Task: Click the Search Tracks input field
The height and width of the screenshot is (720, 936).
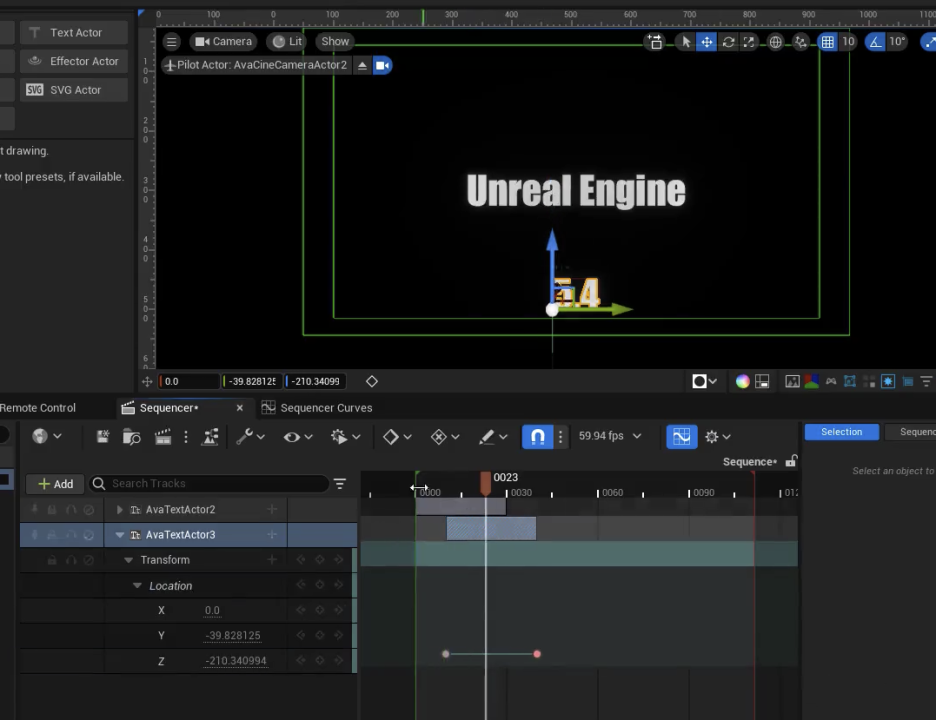Action: (215, 484)
